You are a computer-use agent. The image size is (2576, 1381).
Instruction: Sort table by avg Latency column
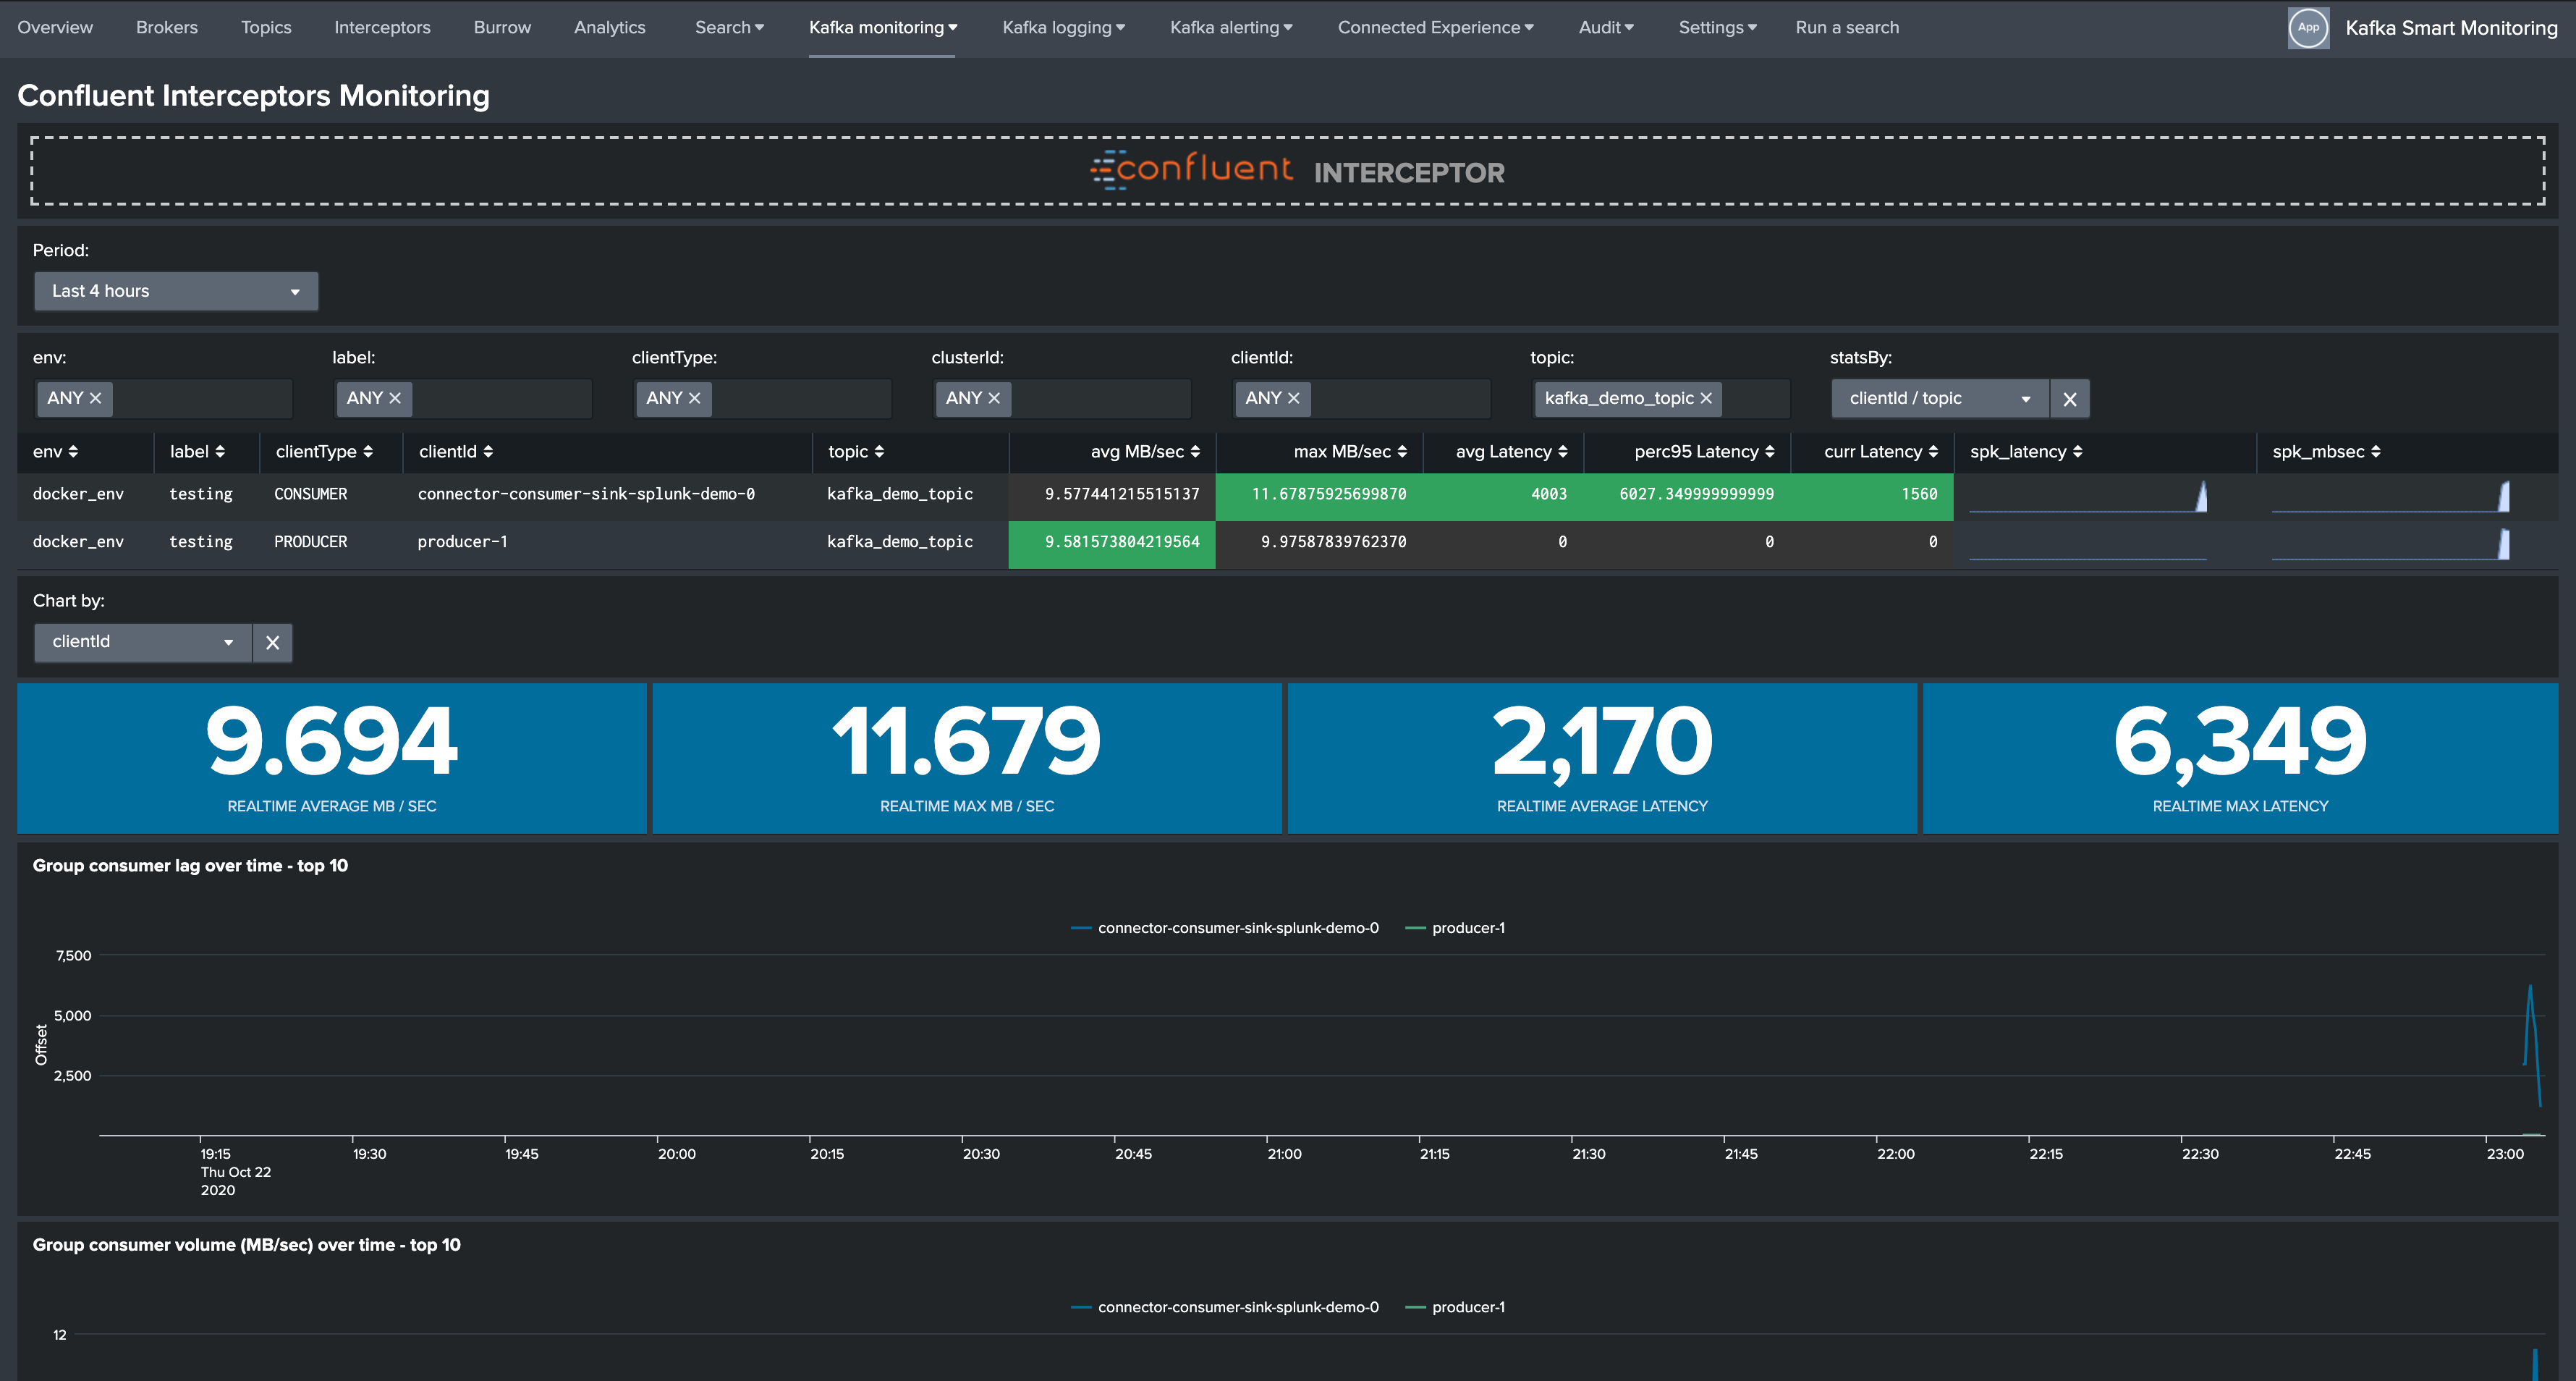pyautogui.click(x=1511, y=452)
